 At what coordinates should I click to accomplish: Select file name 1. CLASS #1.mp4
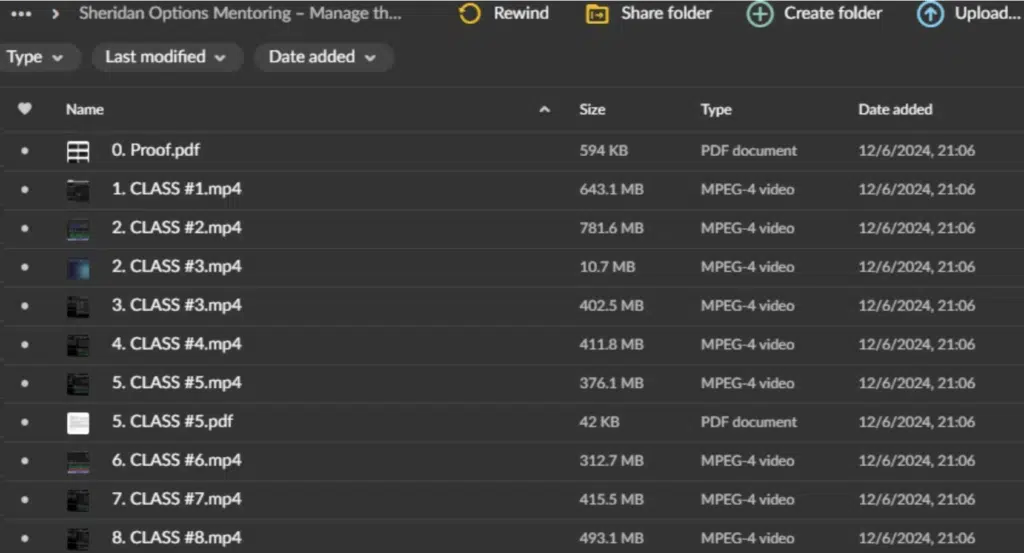pos(176,189)
